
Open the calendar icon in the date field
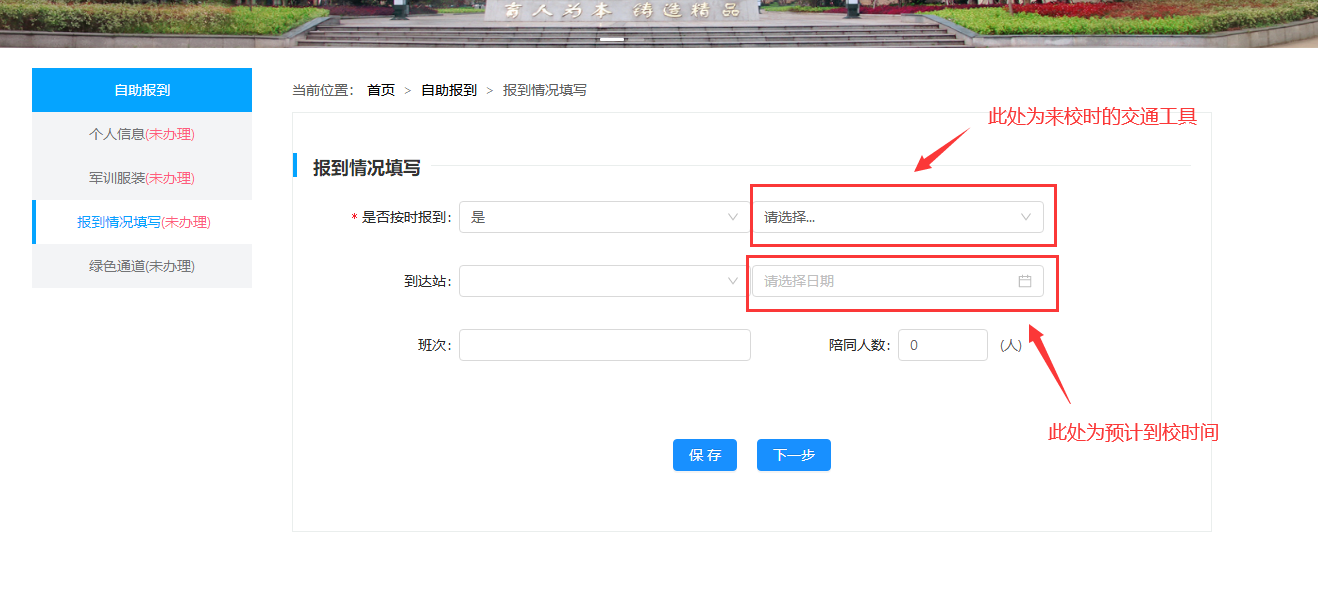click(1024, 281)
